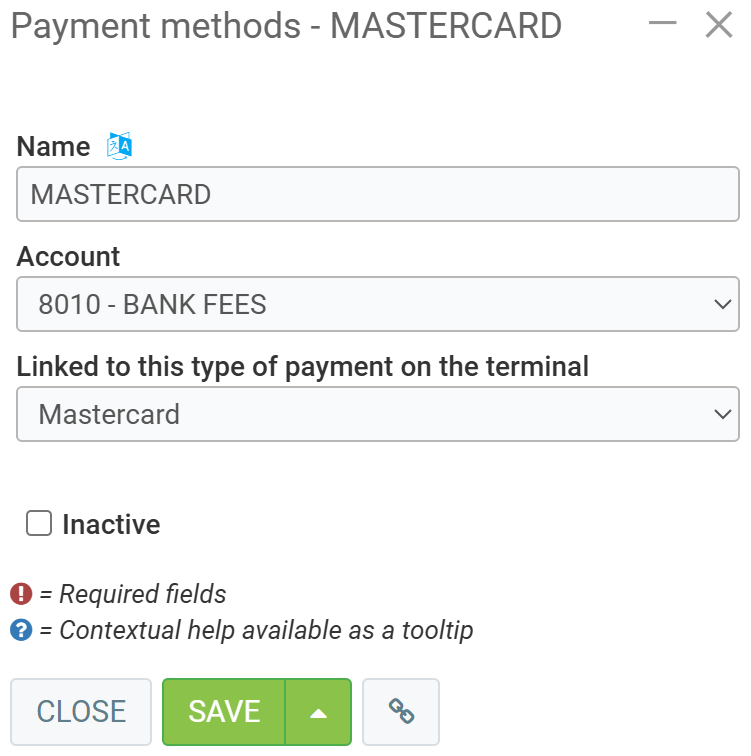Image resolution: width=751 pixels, height=756 pixels.
Task: Click the chevron arrow of the Account dropdown
Action: [723, 304]
